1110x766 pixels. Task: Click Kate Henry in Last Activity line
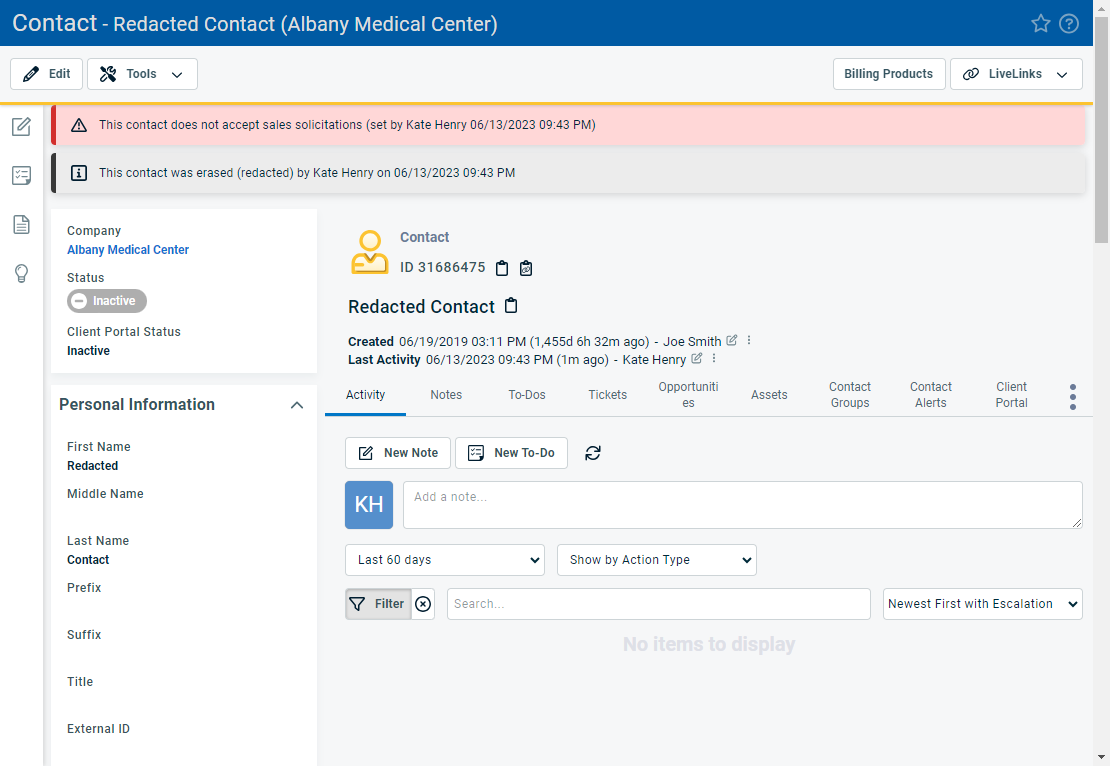point(654,360)
